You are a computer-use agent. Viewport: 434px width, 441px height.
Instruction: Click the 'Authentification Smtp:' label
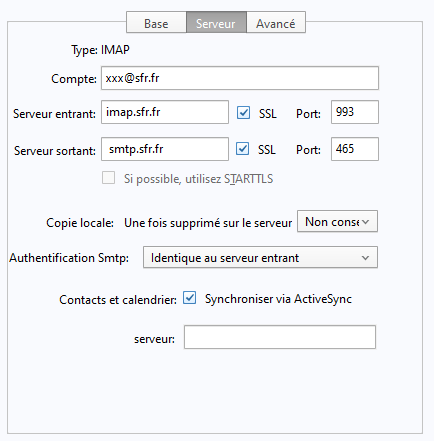pos(69,258)
